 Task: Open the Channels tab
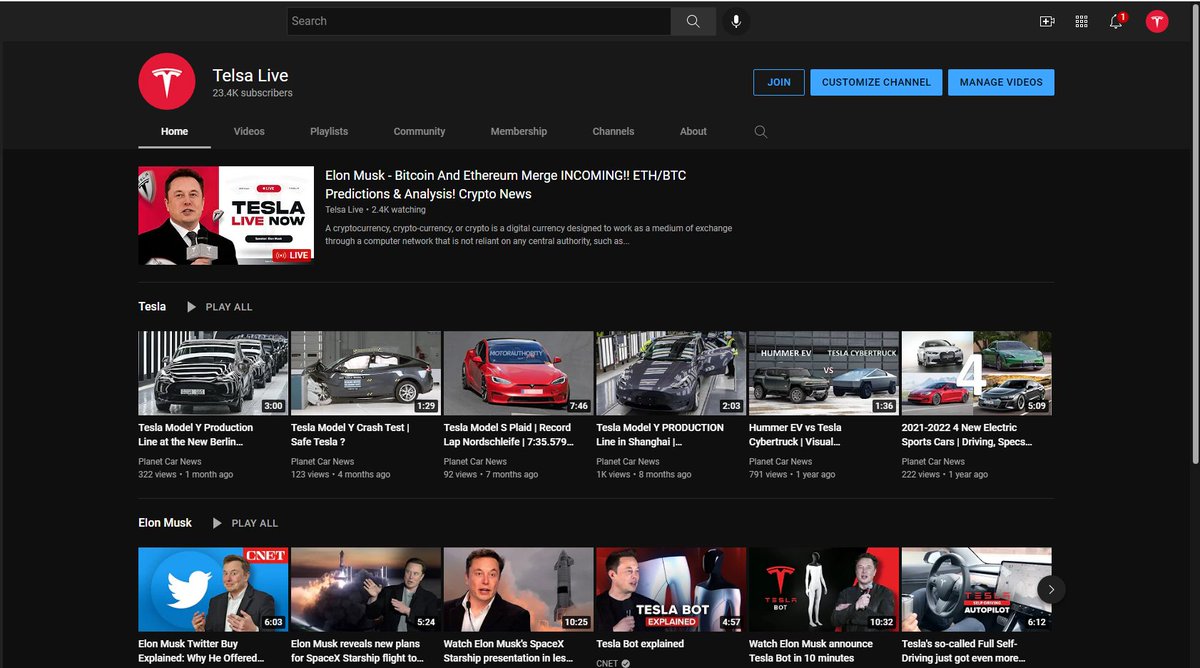click(613, 131)
